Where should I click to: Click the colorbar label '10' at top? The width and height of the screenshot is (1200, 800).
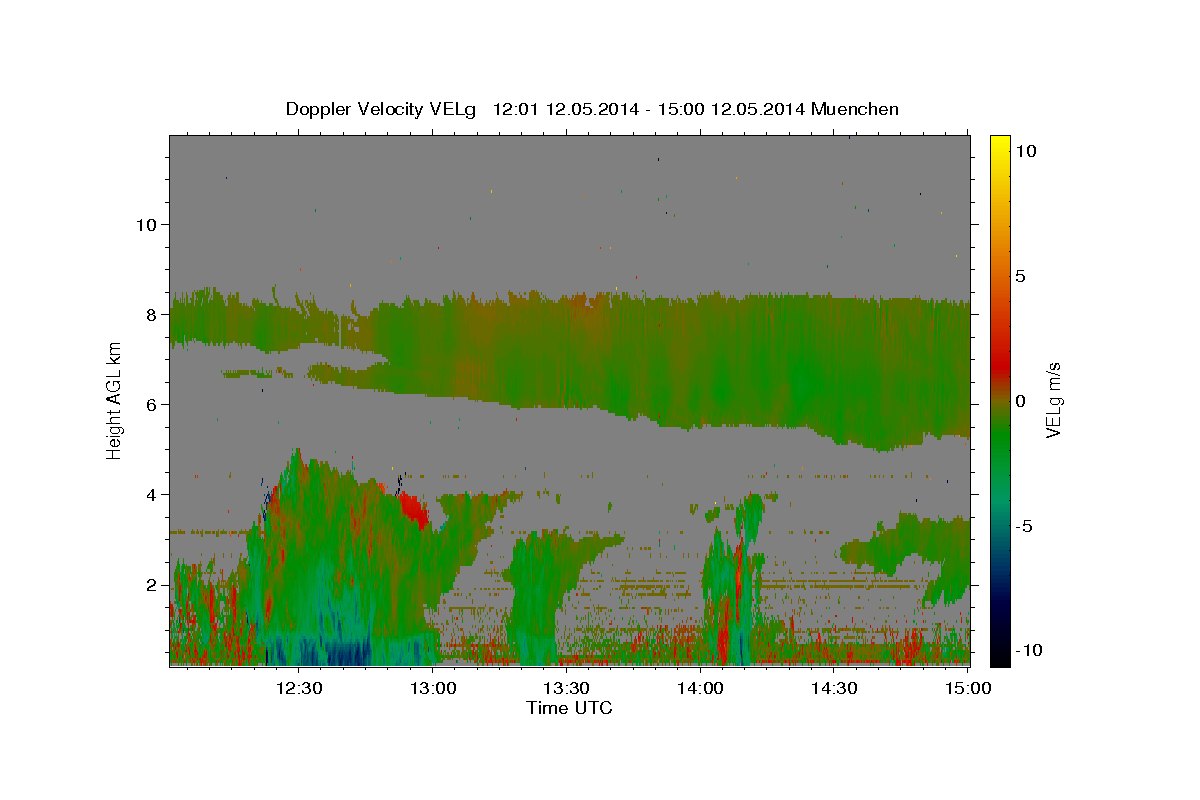(1027, 150)
